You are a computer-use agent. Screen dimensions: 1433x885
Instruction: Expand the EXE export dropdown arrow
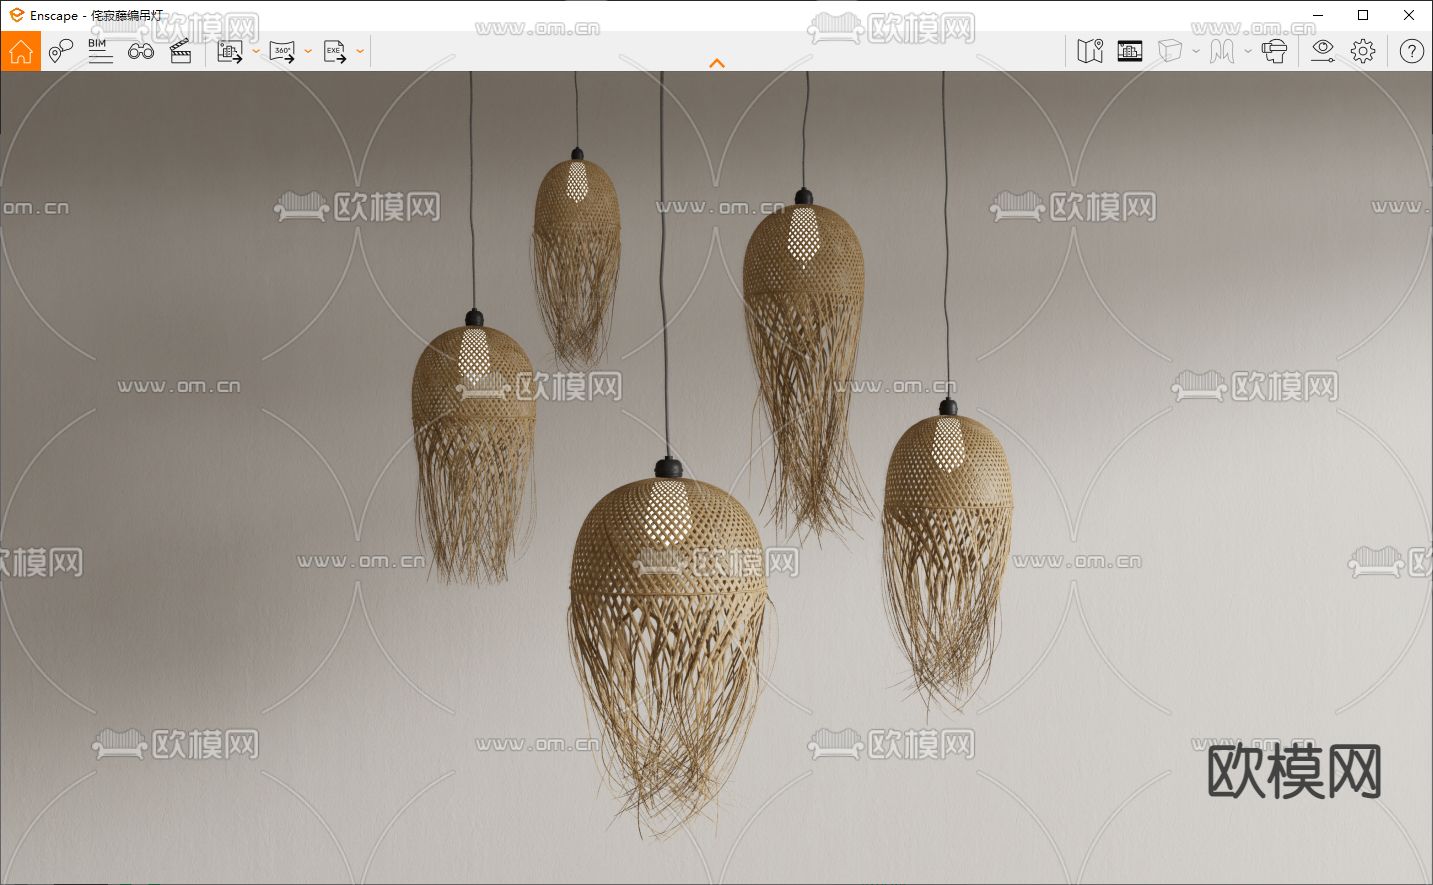(x=360, y=51)
